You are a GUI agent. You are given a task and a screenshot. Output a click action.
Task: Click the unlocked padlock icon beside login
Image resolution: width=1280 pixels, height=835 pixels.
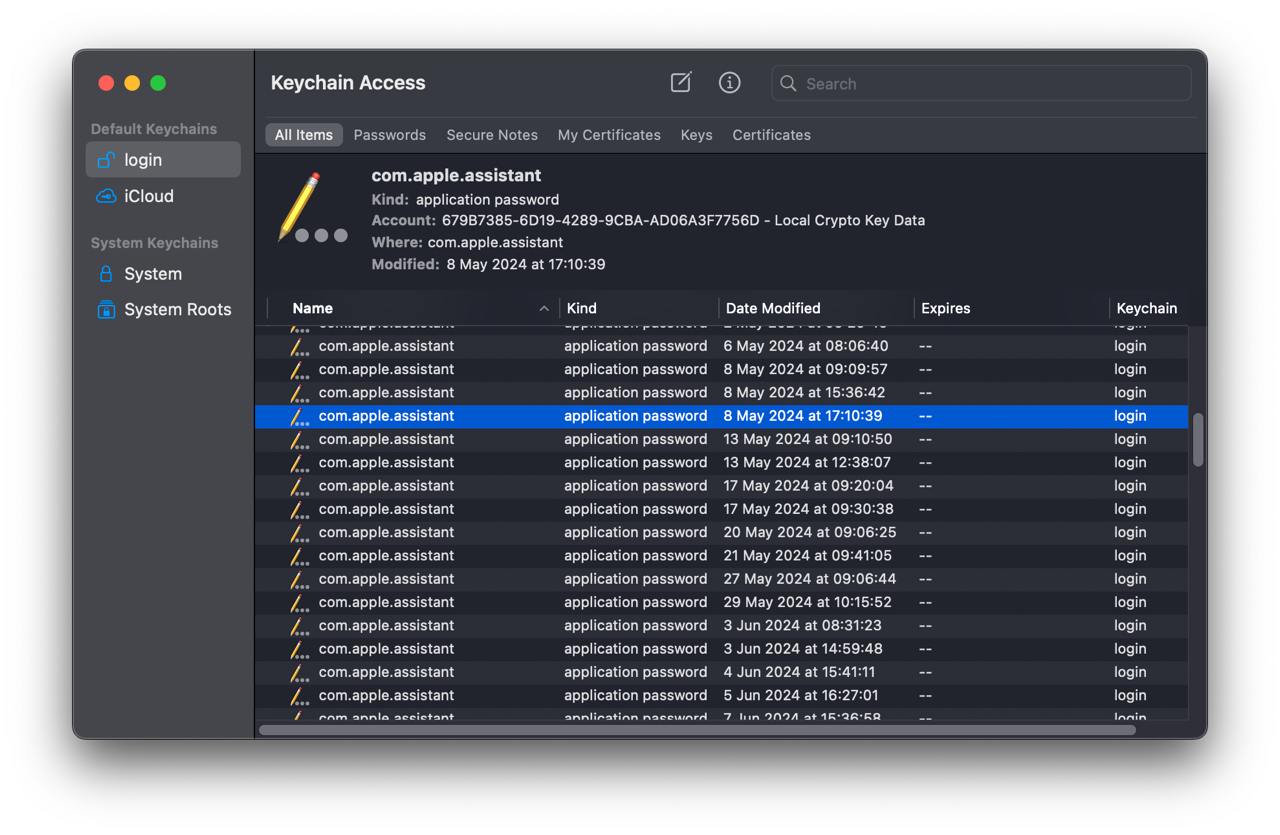[106, 160]
